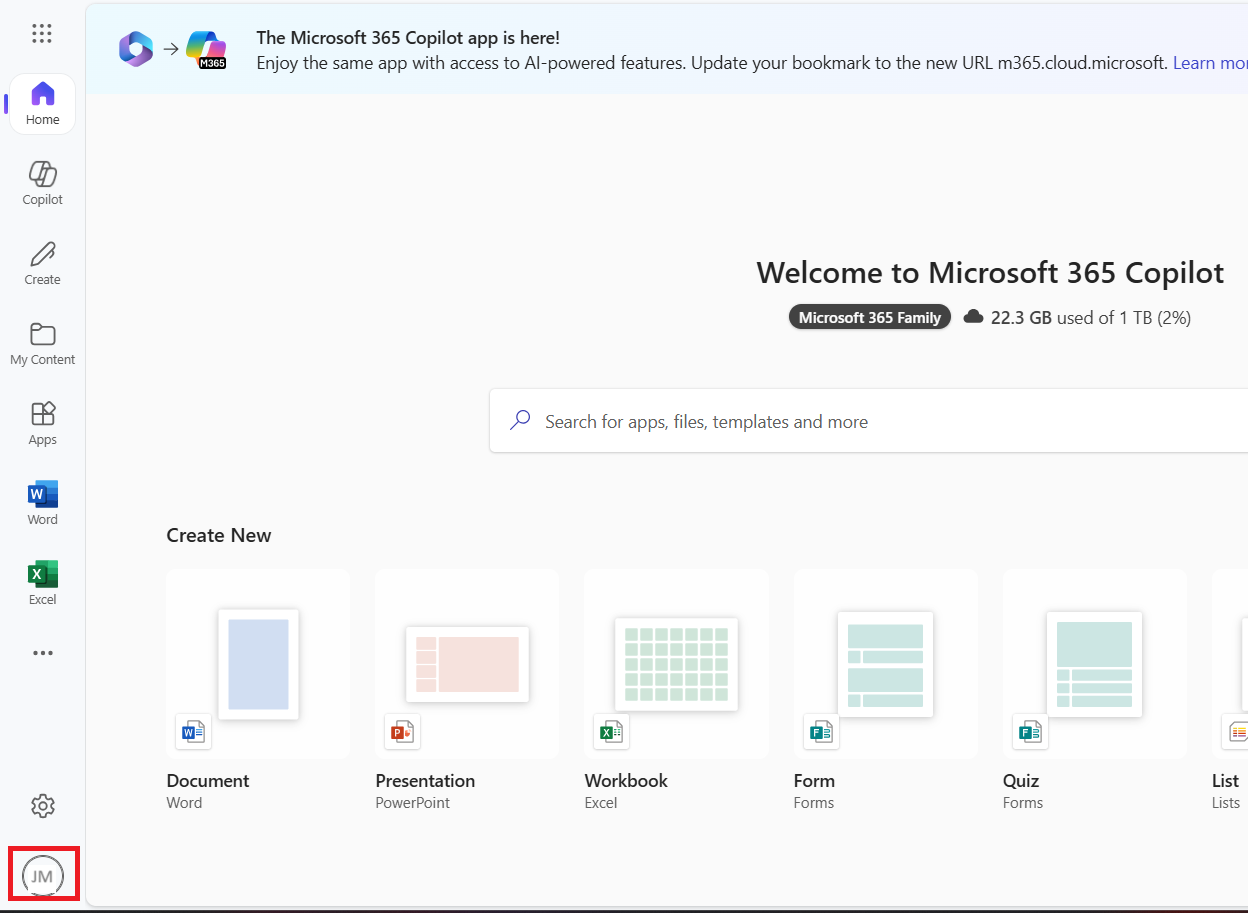Click the Workbook label text
Viewport: 1248px width, 913px height.
[x=626, y=781]
